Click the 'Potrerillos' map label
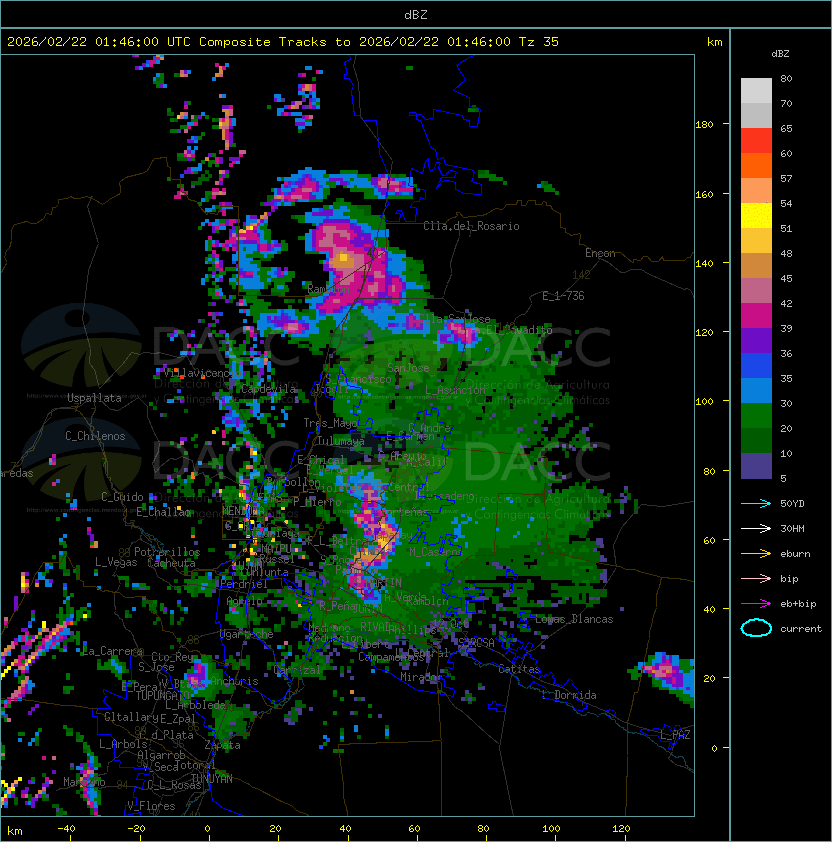Viewport: 832px width, 842px height. click(167, 552)
